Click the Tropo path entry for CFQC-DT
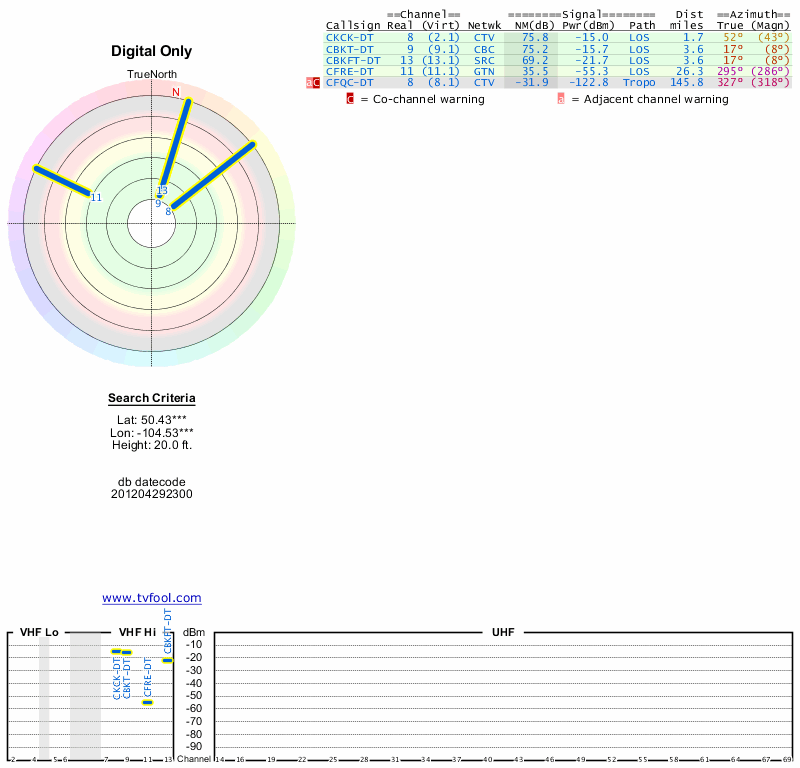800x768 pixels. [x=639, y=83]
